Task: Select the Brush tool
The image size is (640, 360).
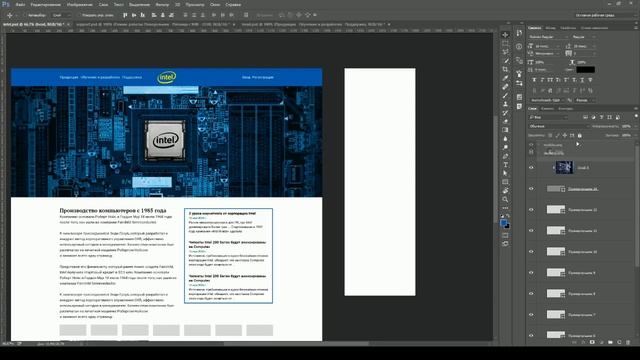Action: 505,95
